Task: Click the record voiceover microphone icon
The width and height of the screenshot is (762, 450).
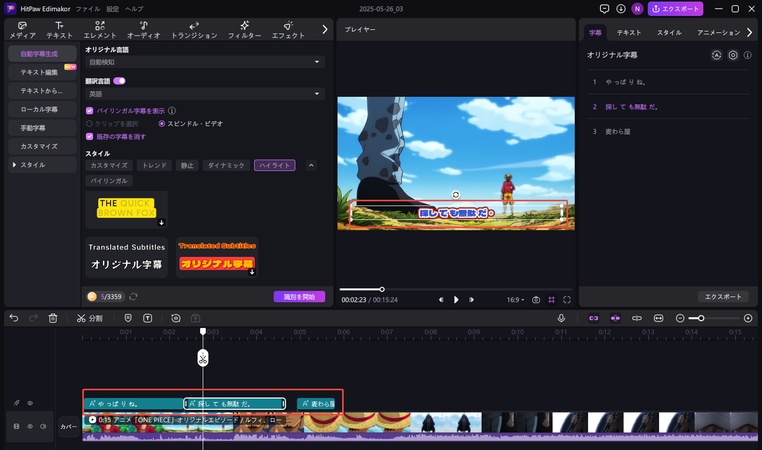Action: tap(561, 318)
